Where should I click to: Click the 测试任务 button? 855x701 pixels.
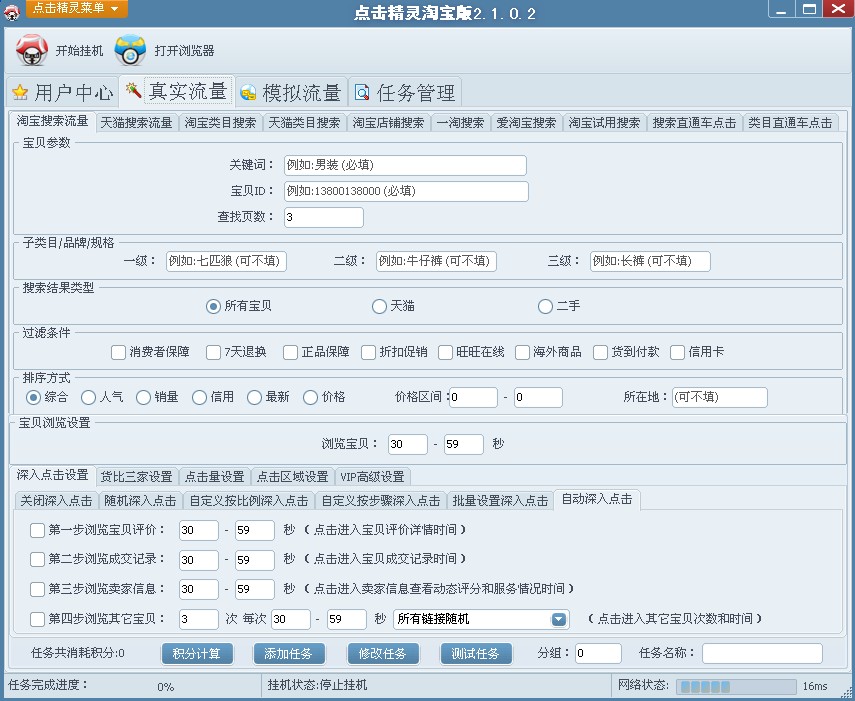[x=476, y=653]
